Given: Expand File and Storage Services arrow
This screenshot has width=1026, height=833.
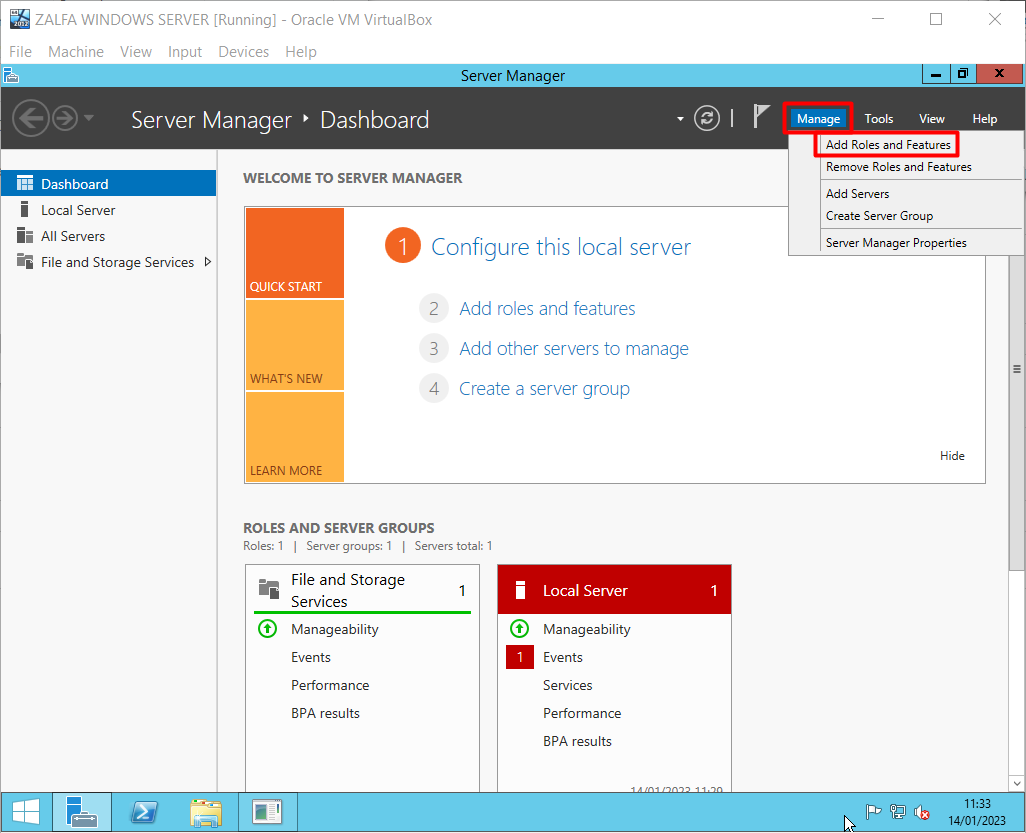Looking at the screenshot, I should [207, 262].
